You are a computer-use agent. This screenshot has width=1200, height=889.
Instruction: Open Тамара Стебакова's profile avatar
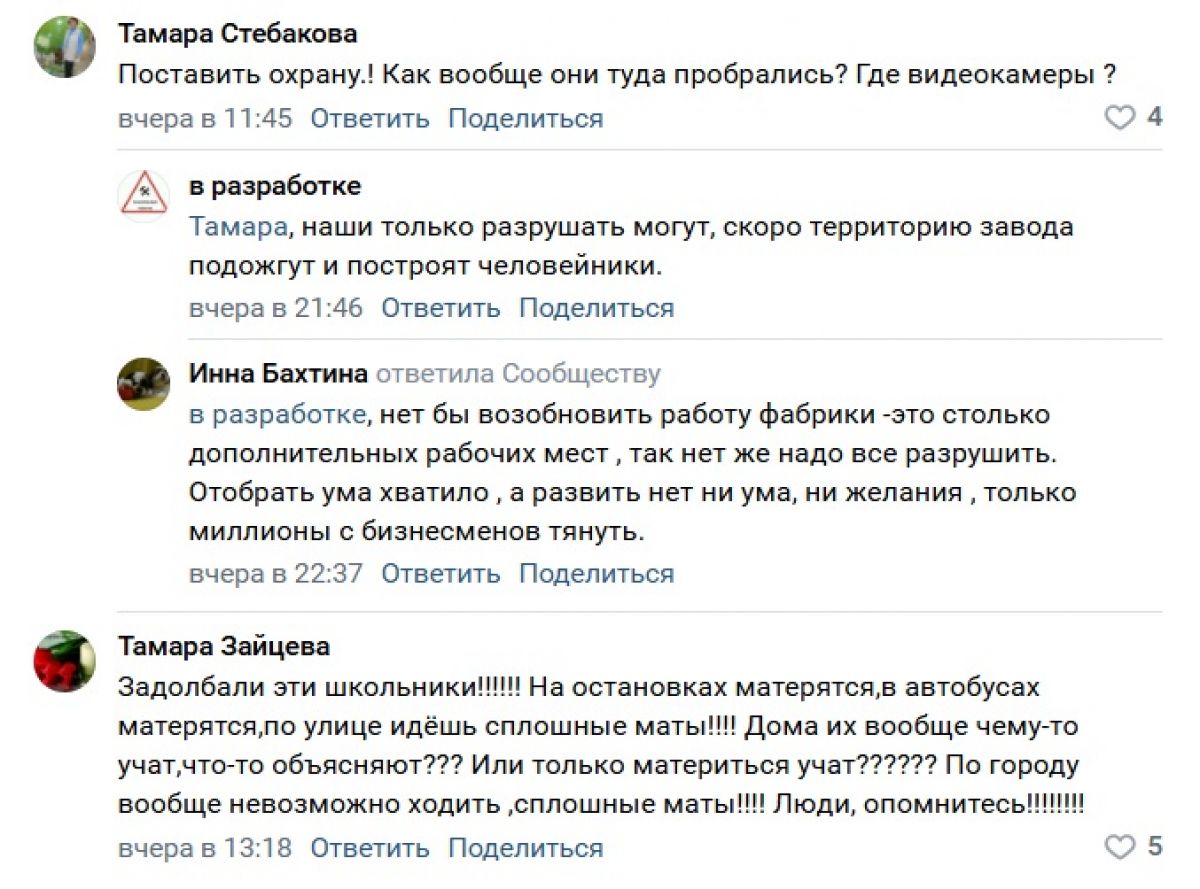(65, 47)
